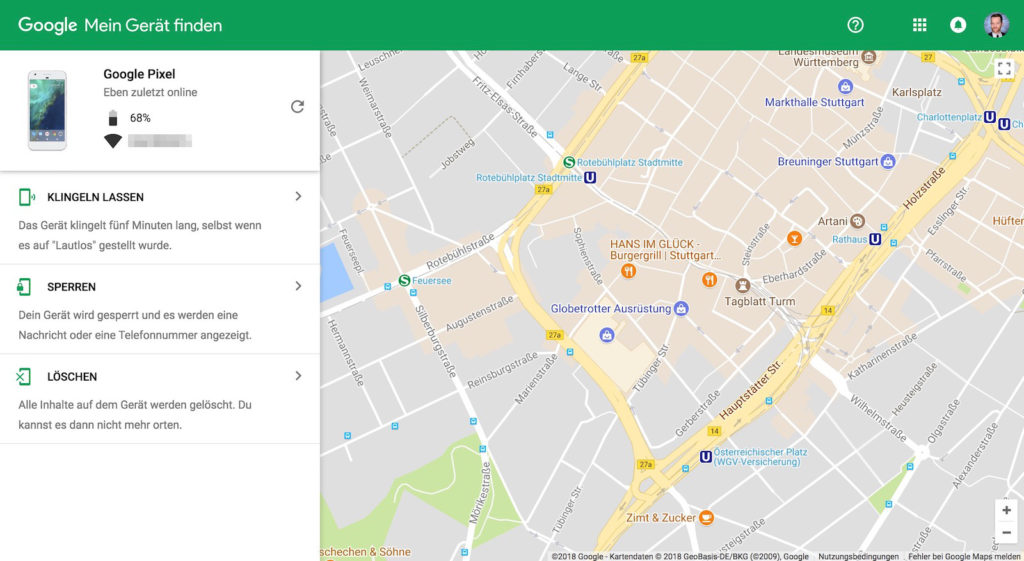The image size is (1024, 561).
Task: Click the Hauptstätter Str. road label
Action: pos(750,390)
